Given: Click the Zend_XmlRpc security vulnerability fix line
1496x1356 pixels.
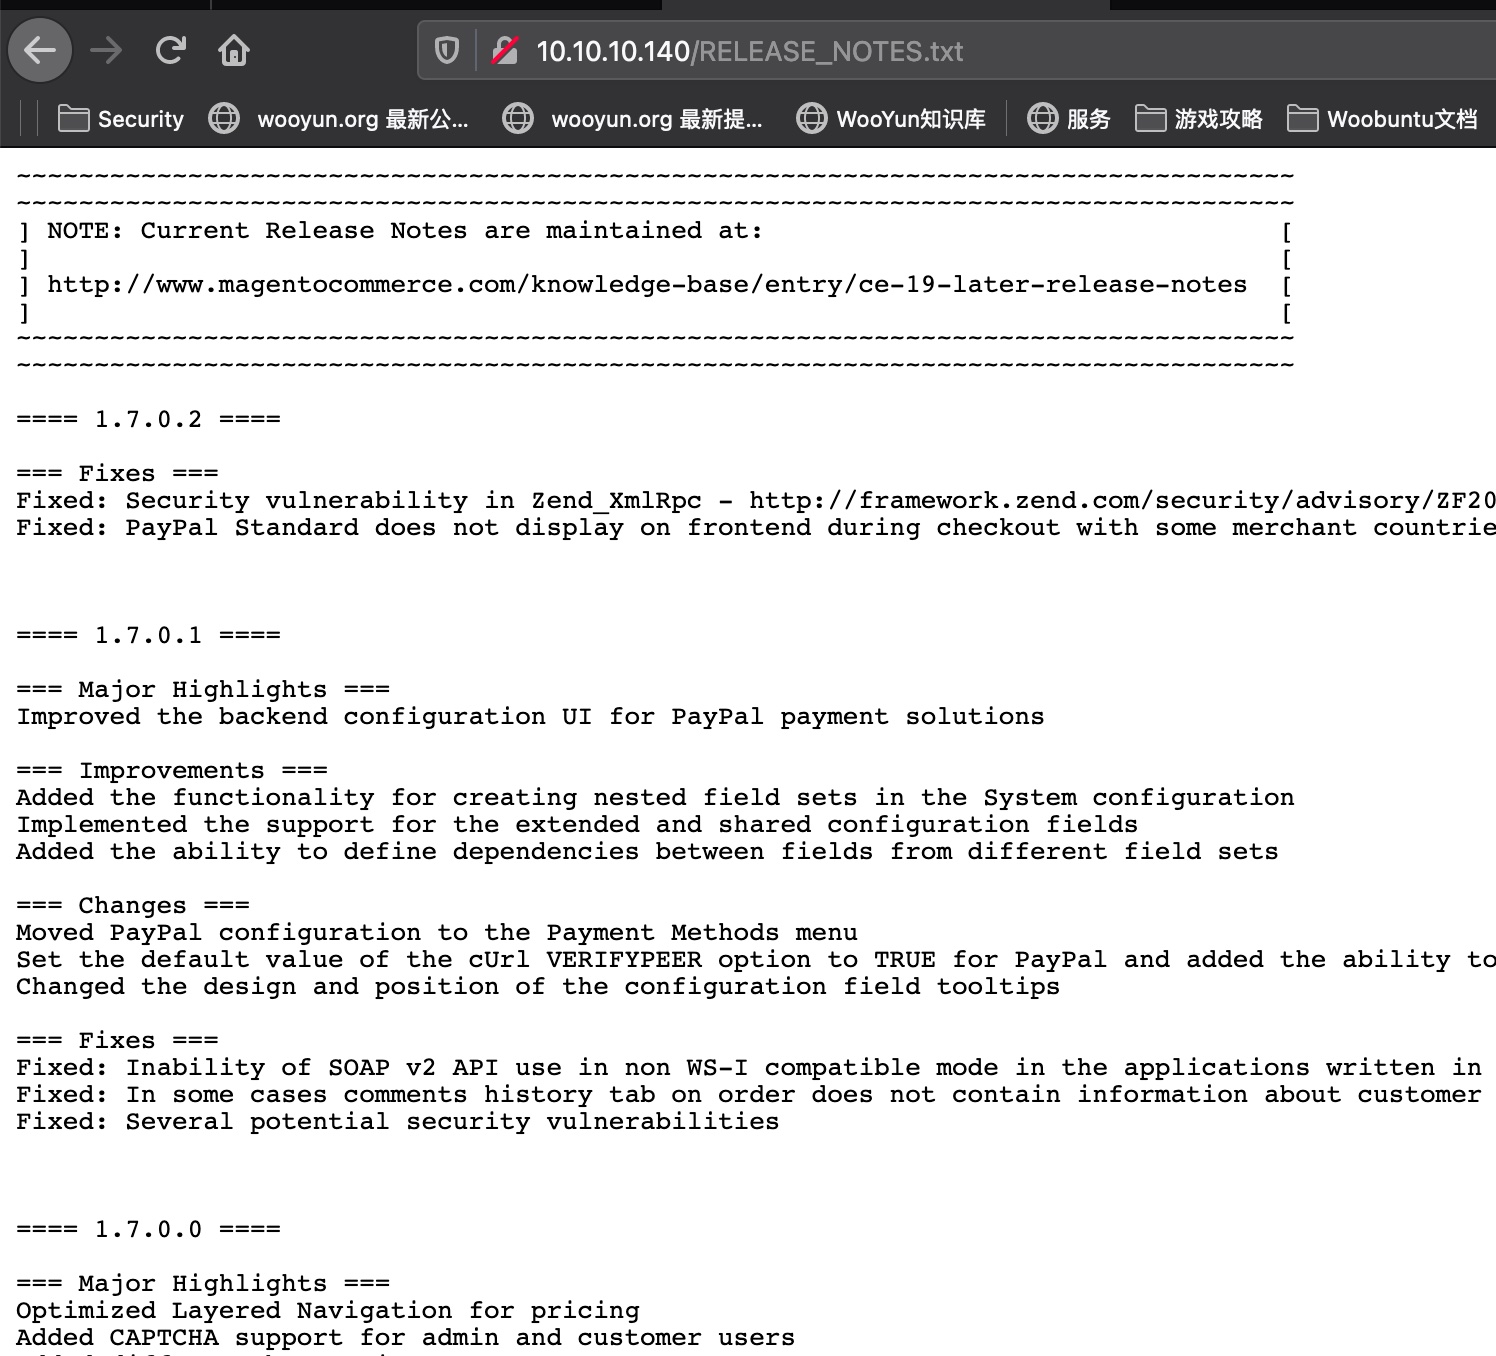Looking at the screenshot, I should pos(756,501).
